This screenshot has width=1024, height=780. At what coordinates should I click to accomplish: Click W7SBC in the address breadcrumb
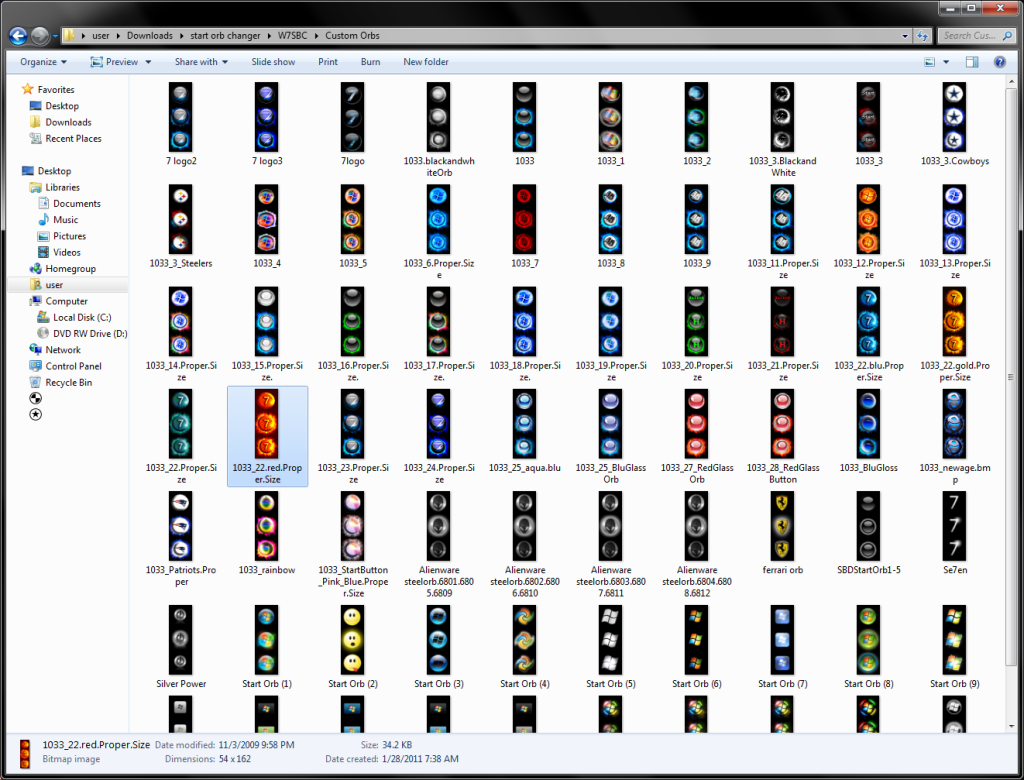292,36
